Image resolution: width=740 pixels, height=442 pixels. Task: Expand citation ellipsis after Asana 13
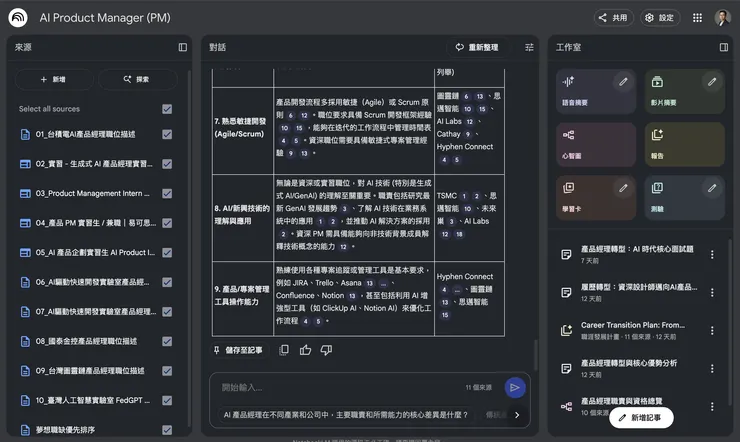(383, 284)
